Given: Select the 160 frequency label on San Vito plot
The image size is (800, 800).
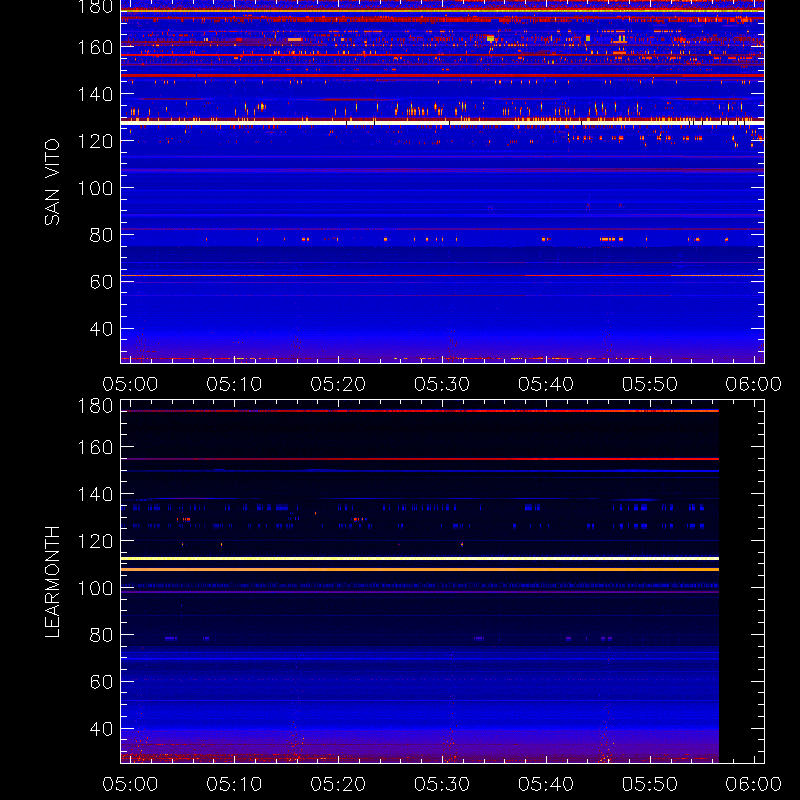Looking at the screenshot, I should point(95,47).
